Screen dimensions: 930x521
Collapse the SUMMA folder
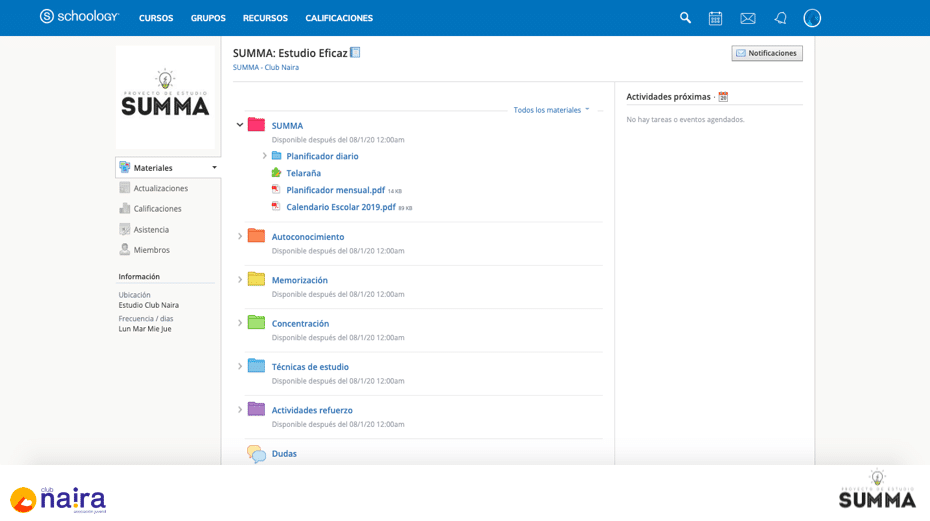pyautogui.click(x=240, y=125)
